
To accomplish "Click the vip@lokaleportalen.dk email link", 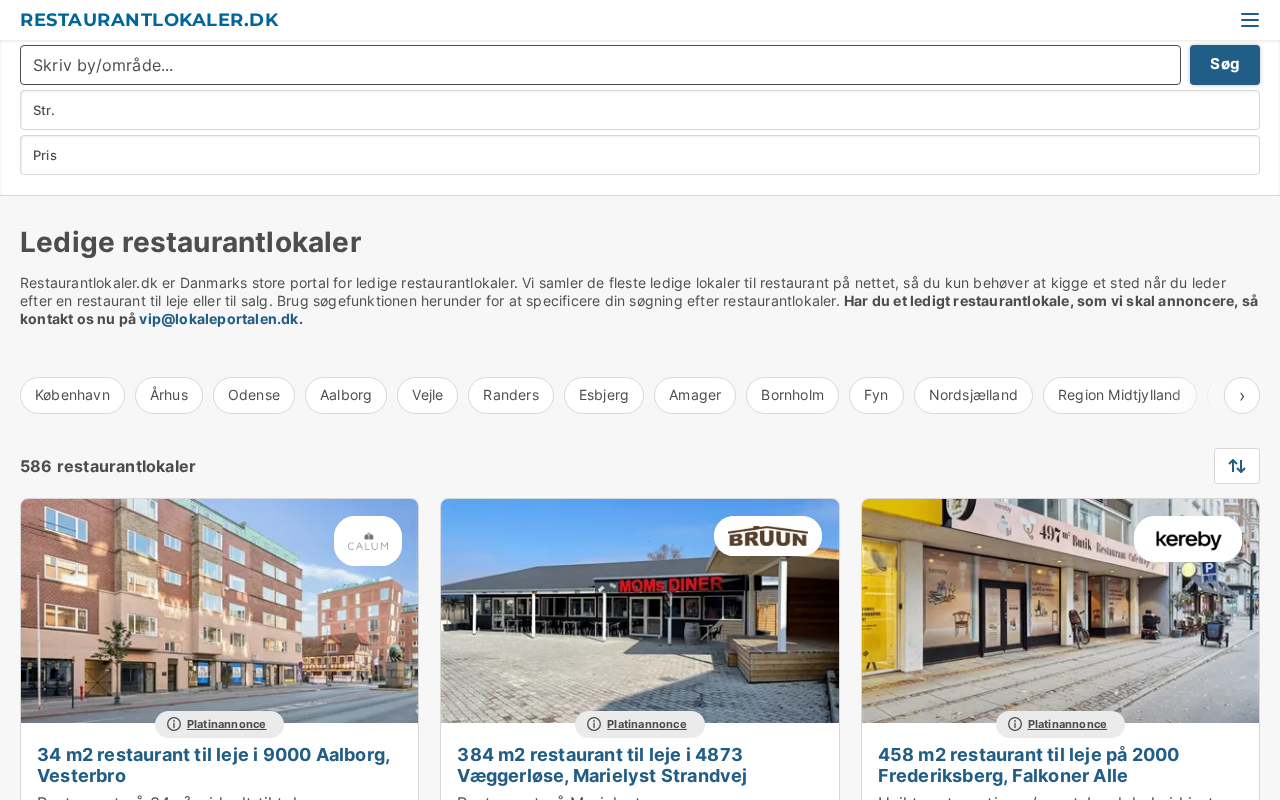I will click(219, 319).
